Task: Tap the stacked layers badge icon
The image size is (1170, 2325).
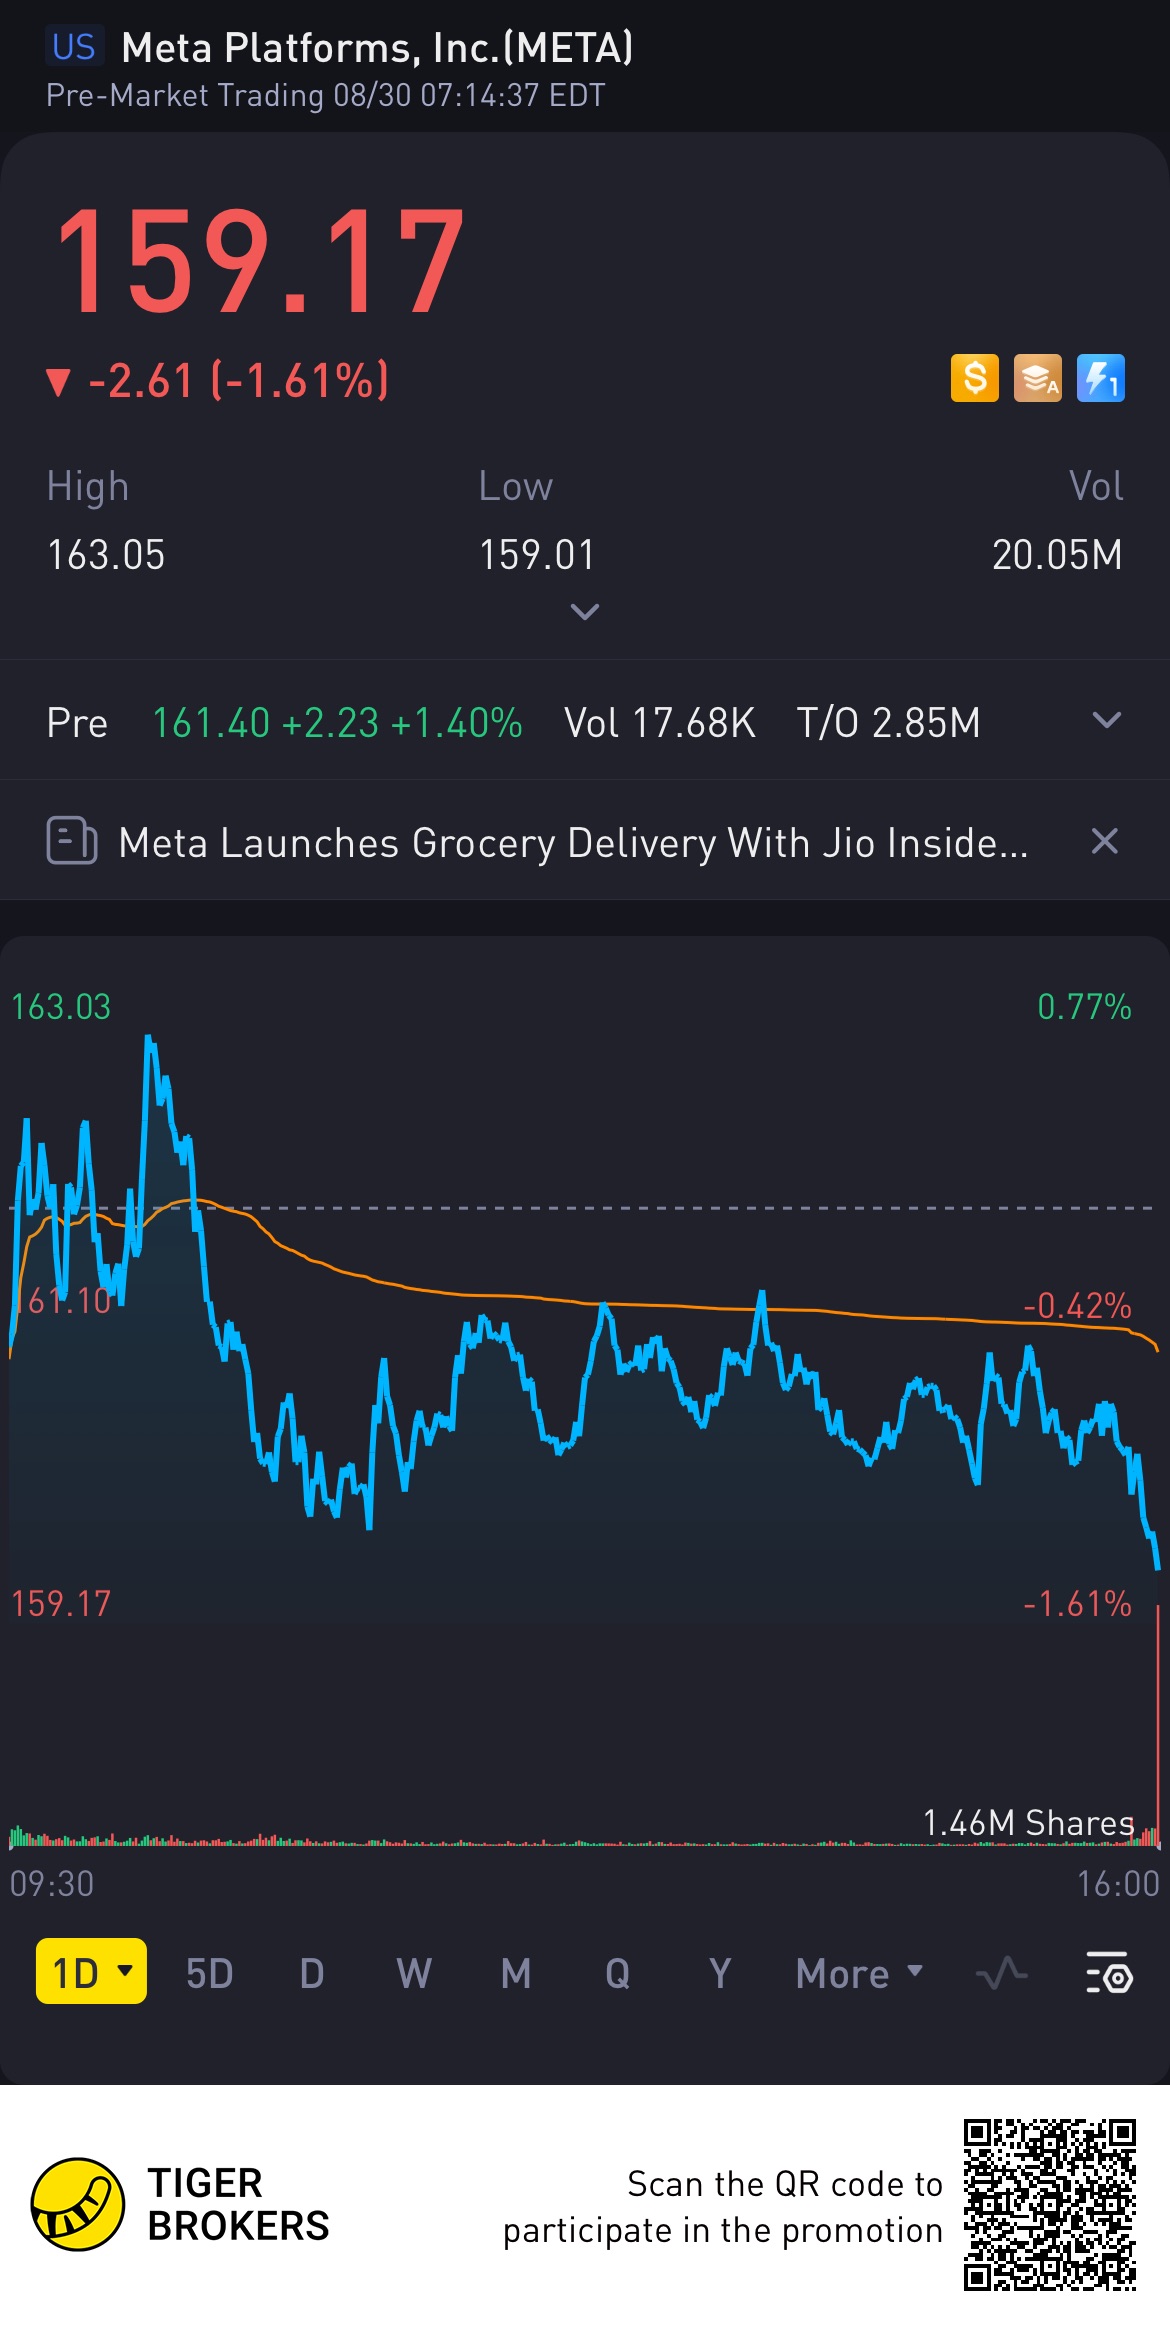Action: point(1037,378)
